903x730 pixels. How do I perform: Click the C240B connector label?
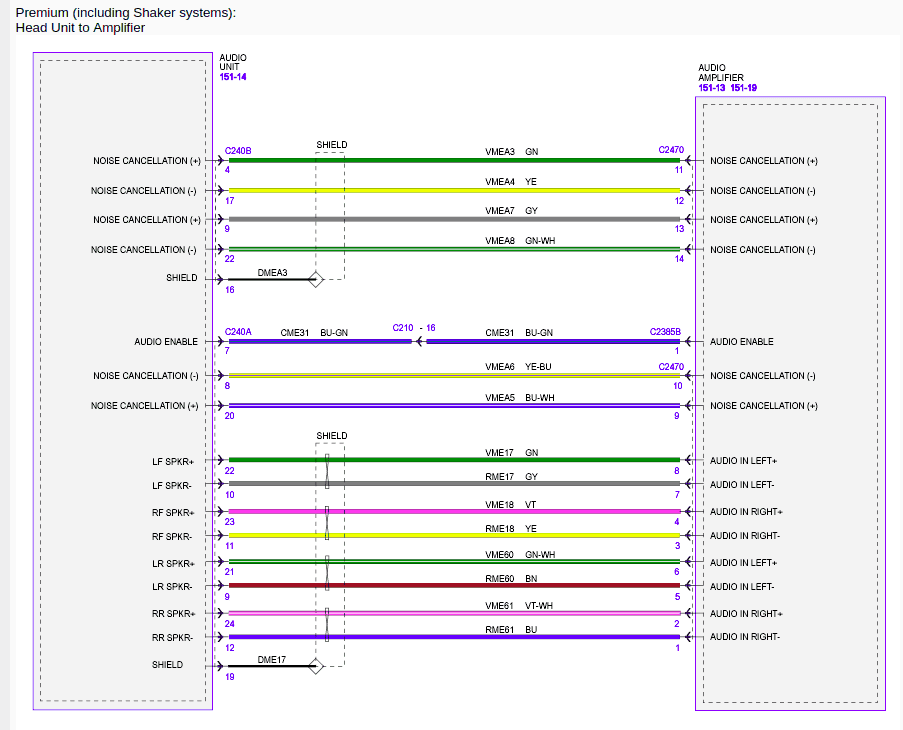point(238,151)
